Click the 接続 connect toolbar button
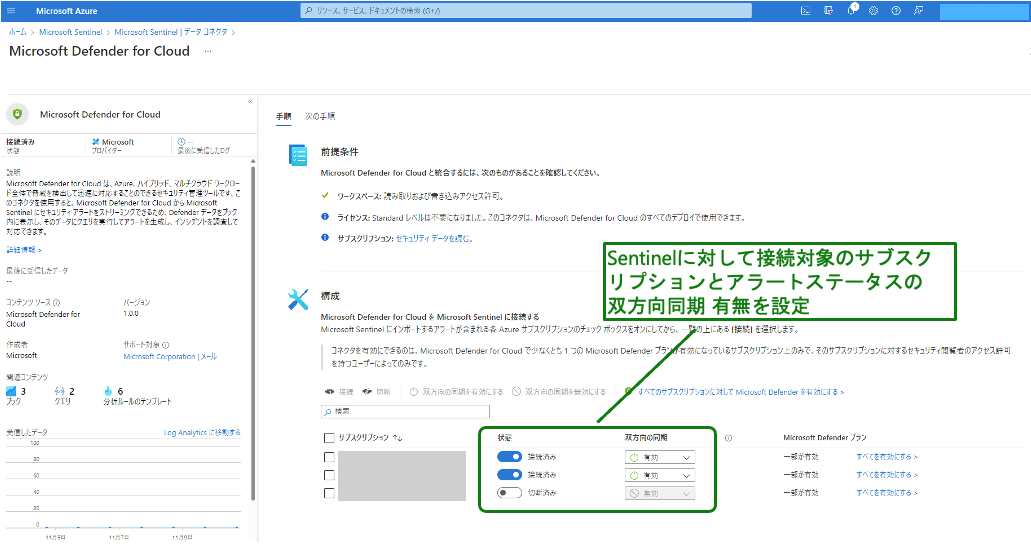 click(x=339, y=391)
